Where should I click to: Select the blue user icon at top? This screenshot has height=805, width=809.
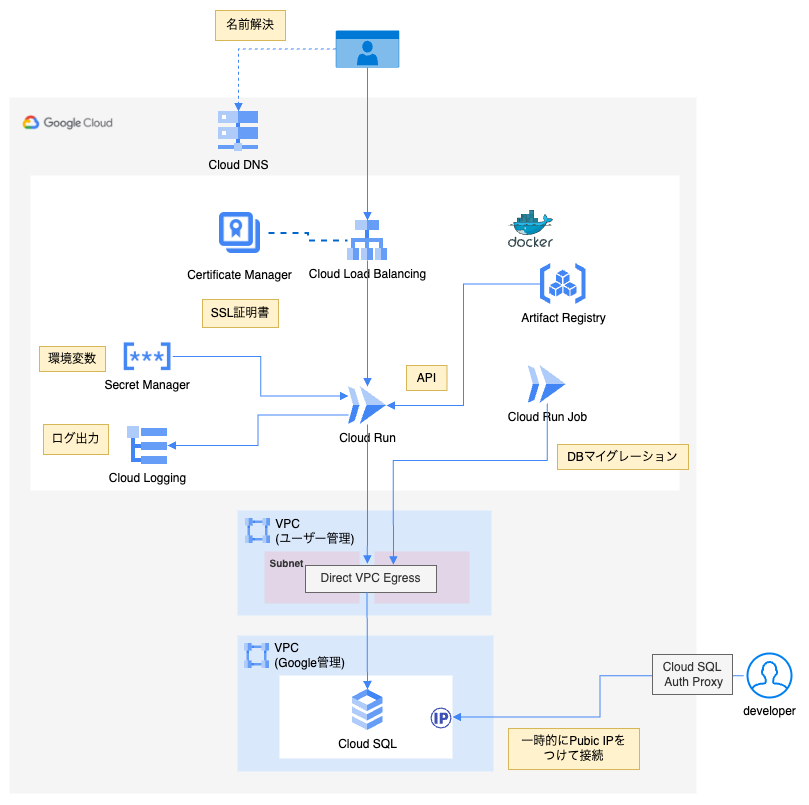366,48
